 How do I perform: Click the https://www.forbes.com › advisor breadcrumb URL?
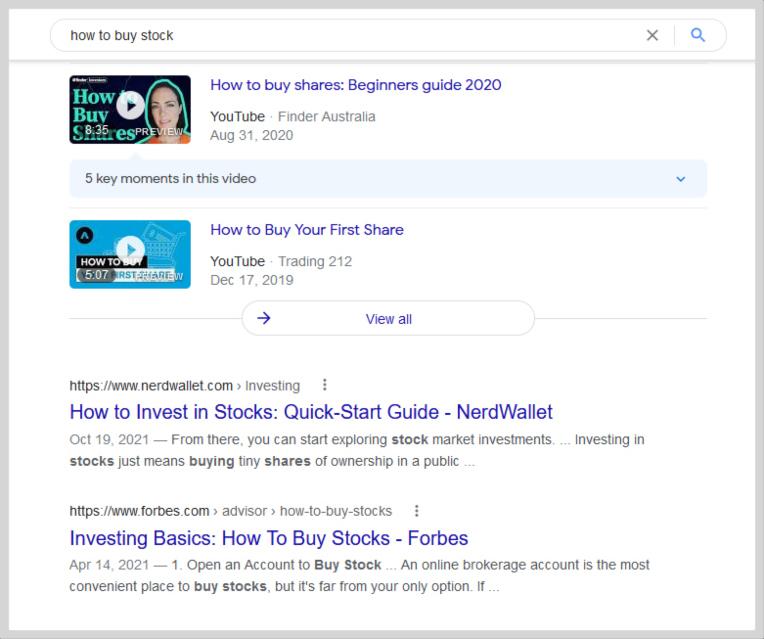(x=230, y=511)
